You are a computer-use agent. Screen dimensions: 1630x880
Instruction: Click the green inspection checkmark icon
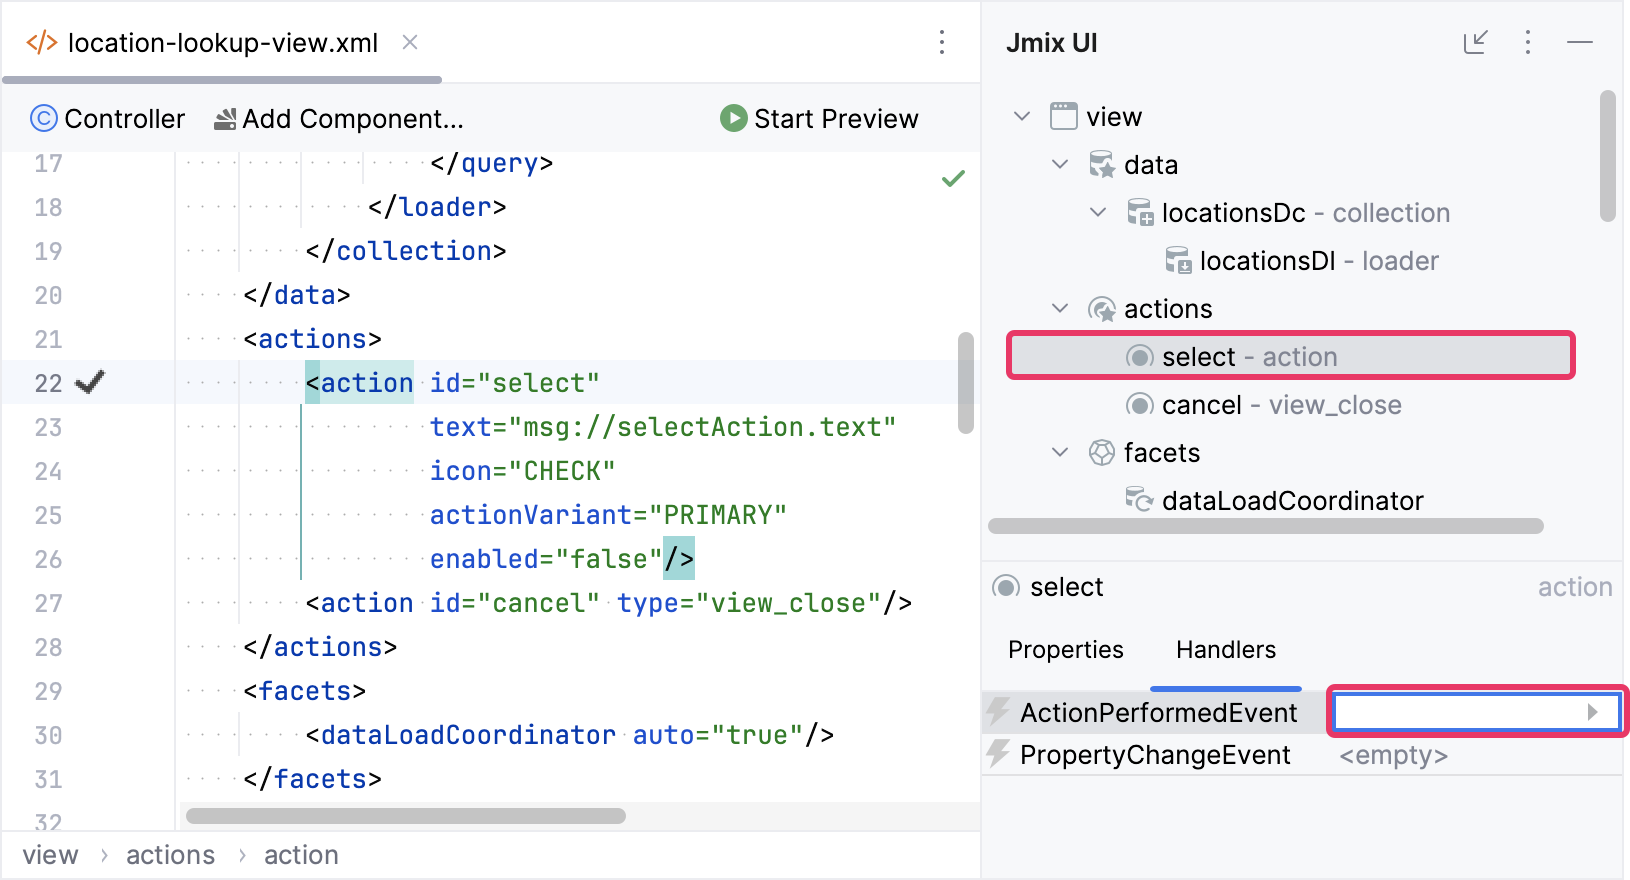pos(953,179)
